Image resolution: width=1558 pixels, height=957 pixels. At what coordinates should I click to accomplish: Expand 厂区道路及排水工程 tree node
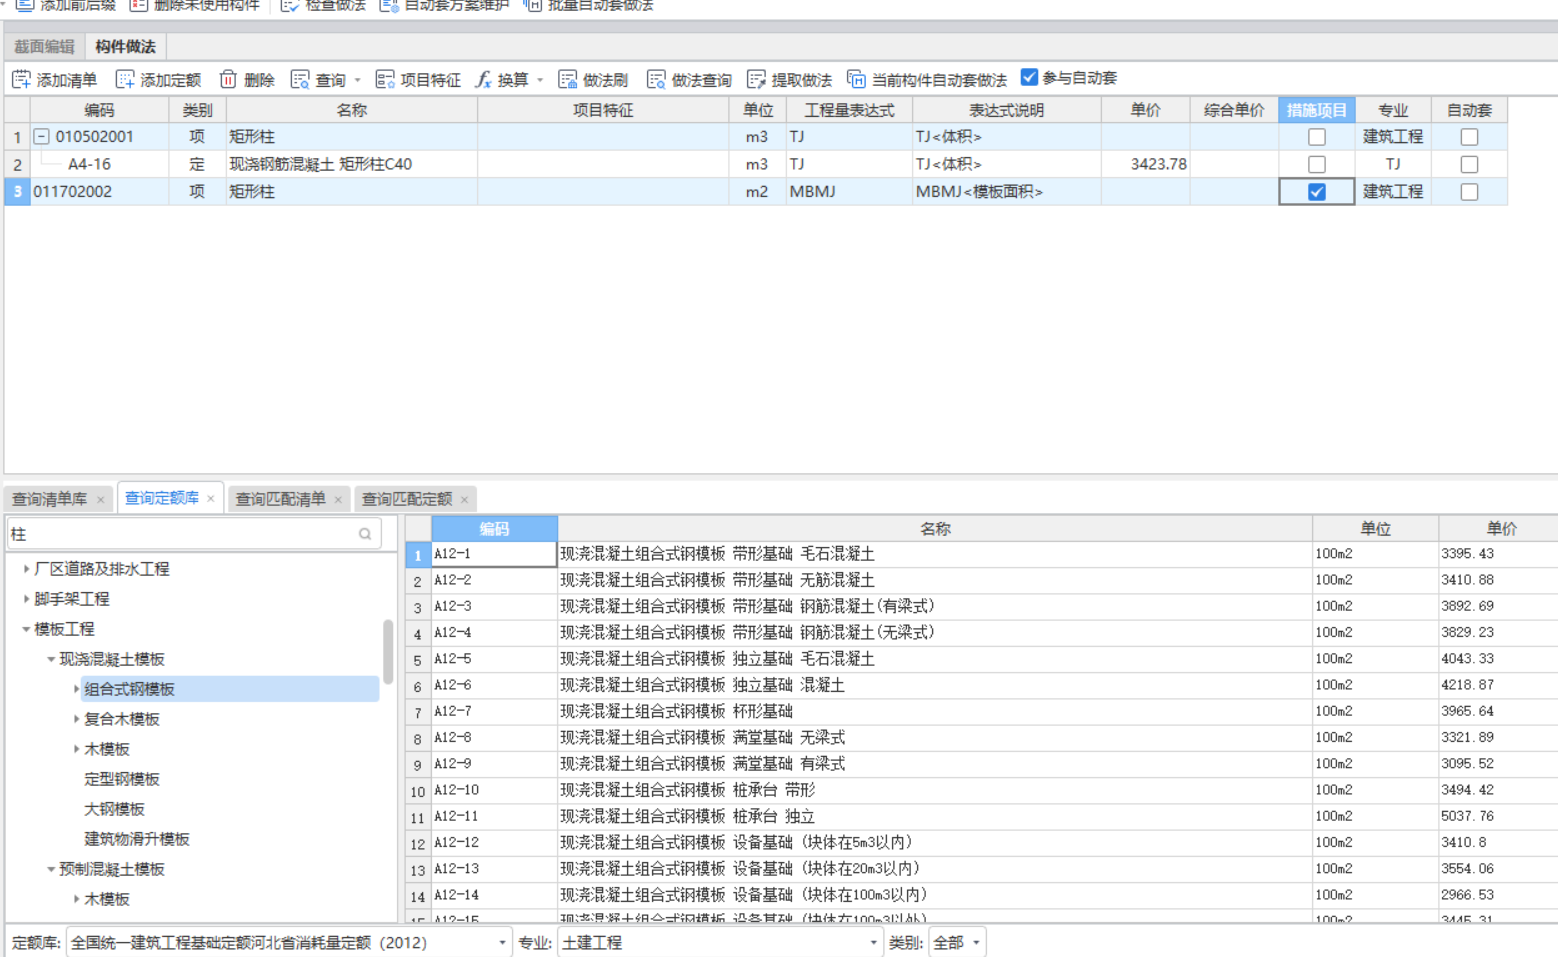[26, 568]
